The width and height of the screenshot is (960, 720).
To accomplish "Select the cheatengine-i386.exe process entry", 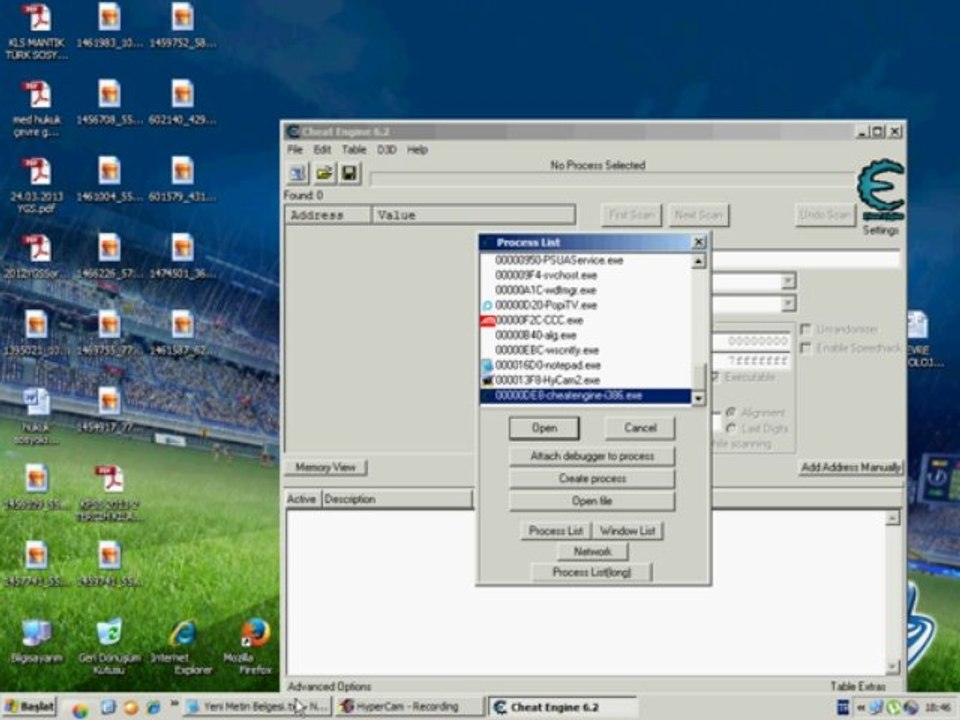I will (x=586, y=396).
